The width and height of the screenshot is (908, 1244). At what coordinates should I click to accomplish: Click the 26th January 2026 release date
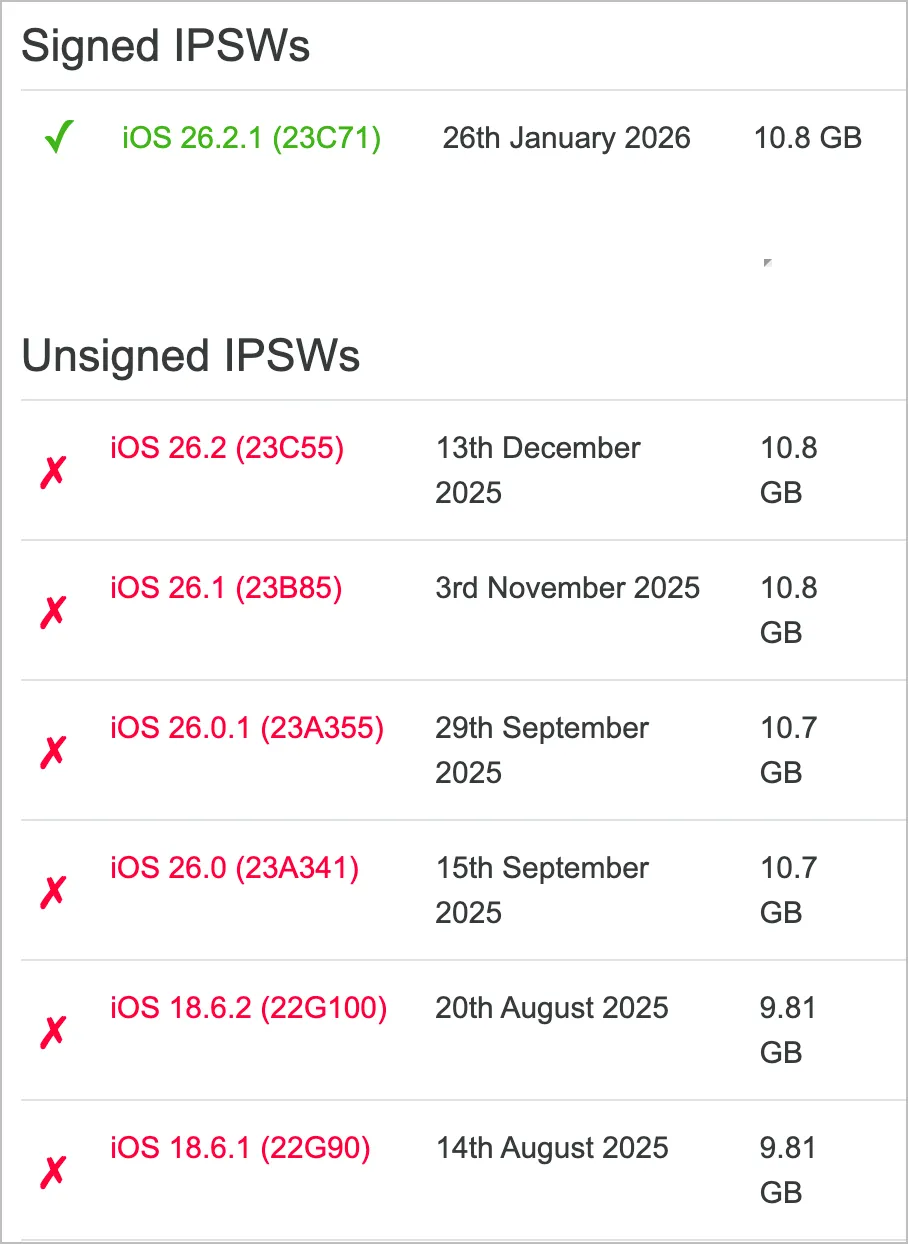pos(566,138)
